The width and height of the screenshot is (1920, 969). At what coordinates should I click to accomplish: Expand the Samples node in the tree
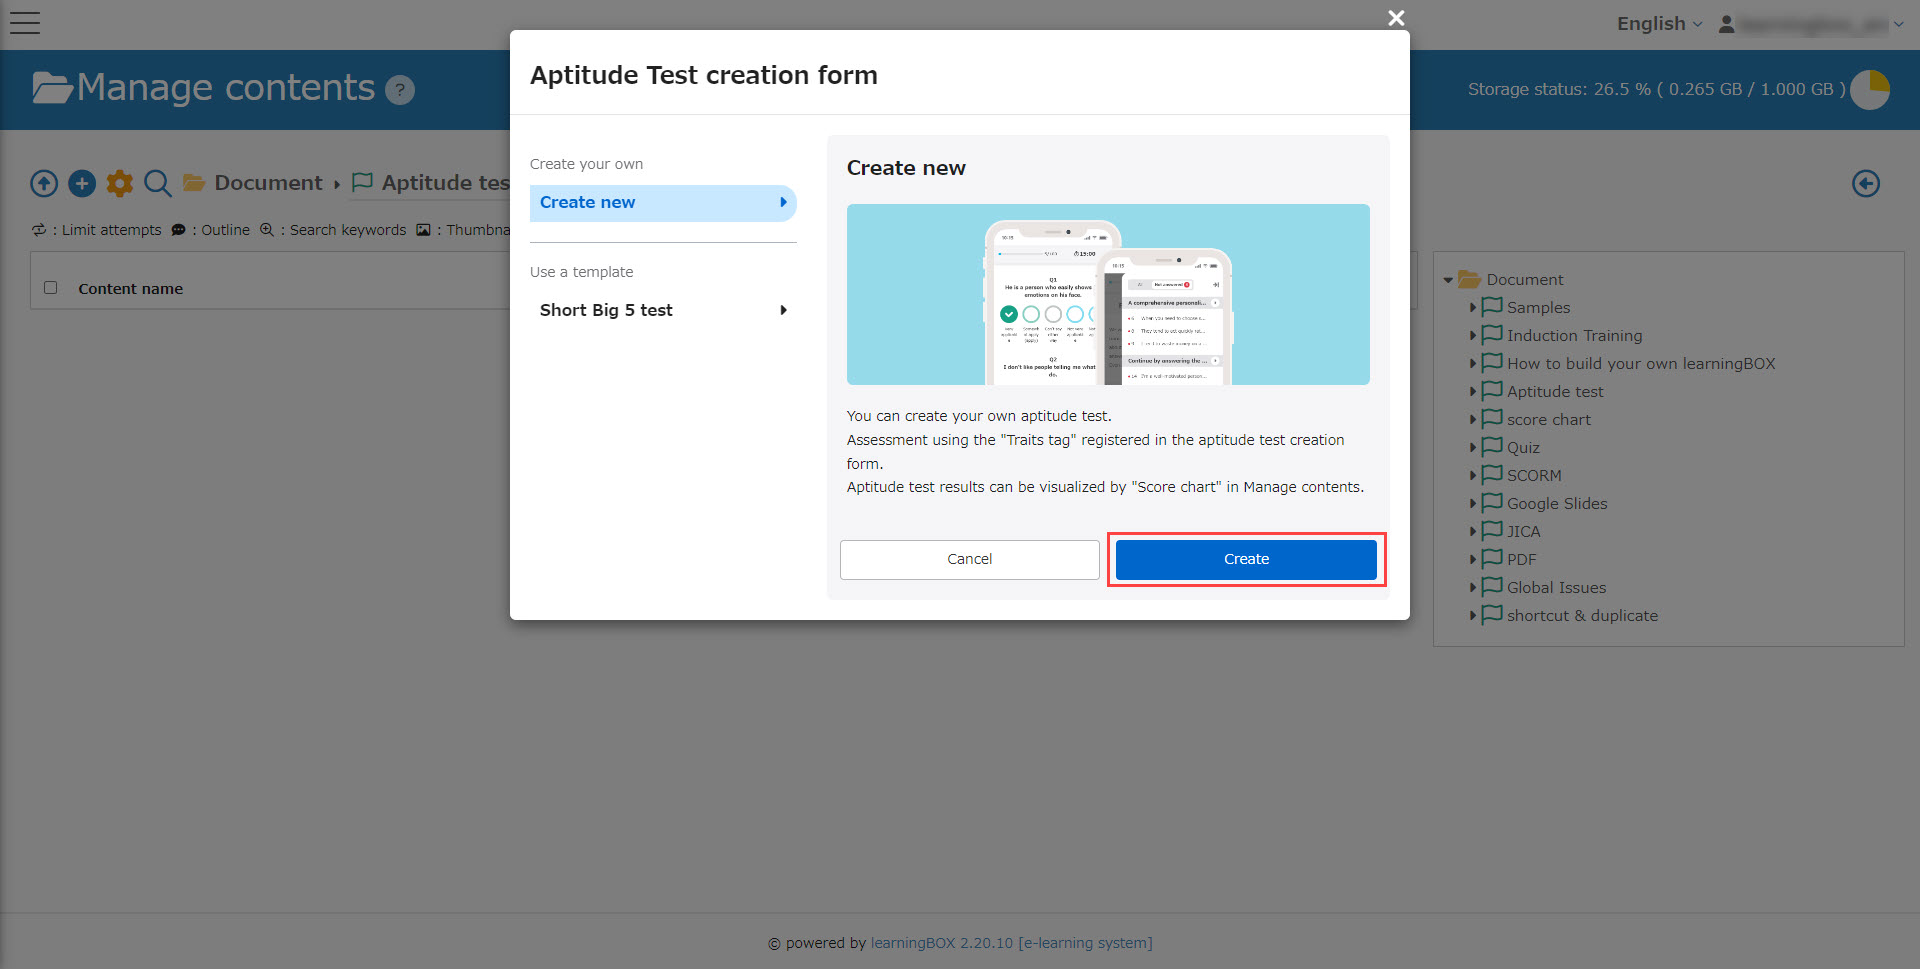pyautogui.click(x=1474, y=308)
